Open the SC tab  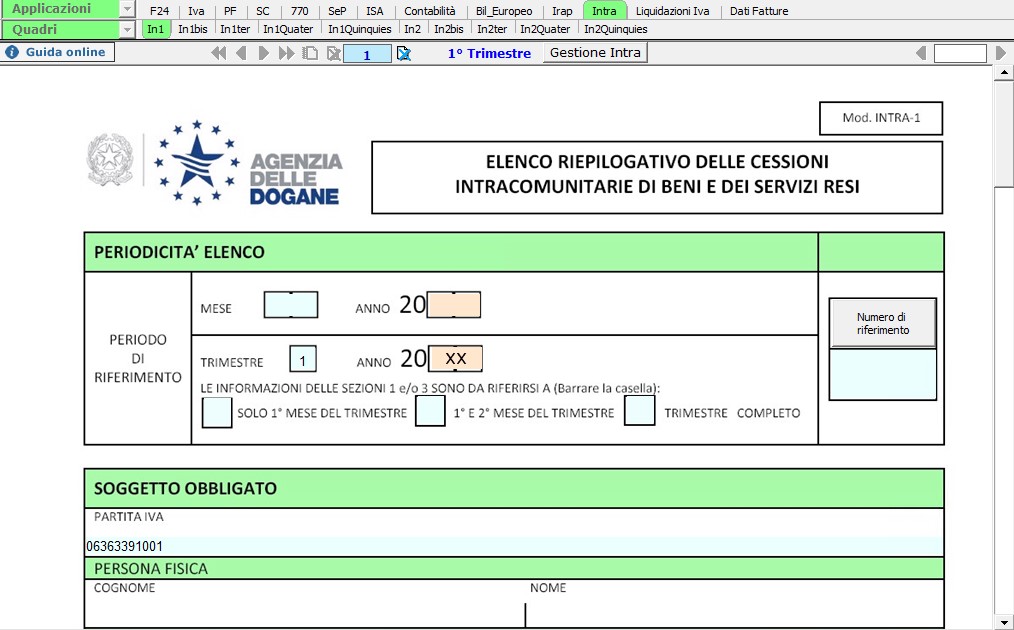point(263,10)
